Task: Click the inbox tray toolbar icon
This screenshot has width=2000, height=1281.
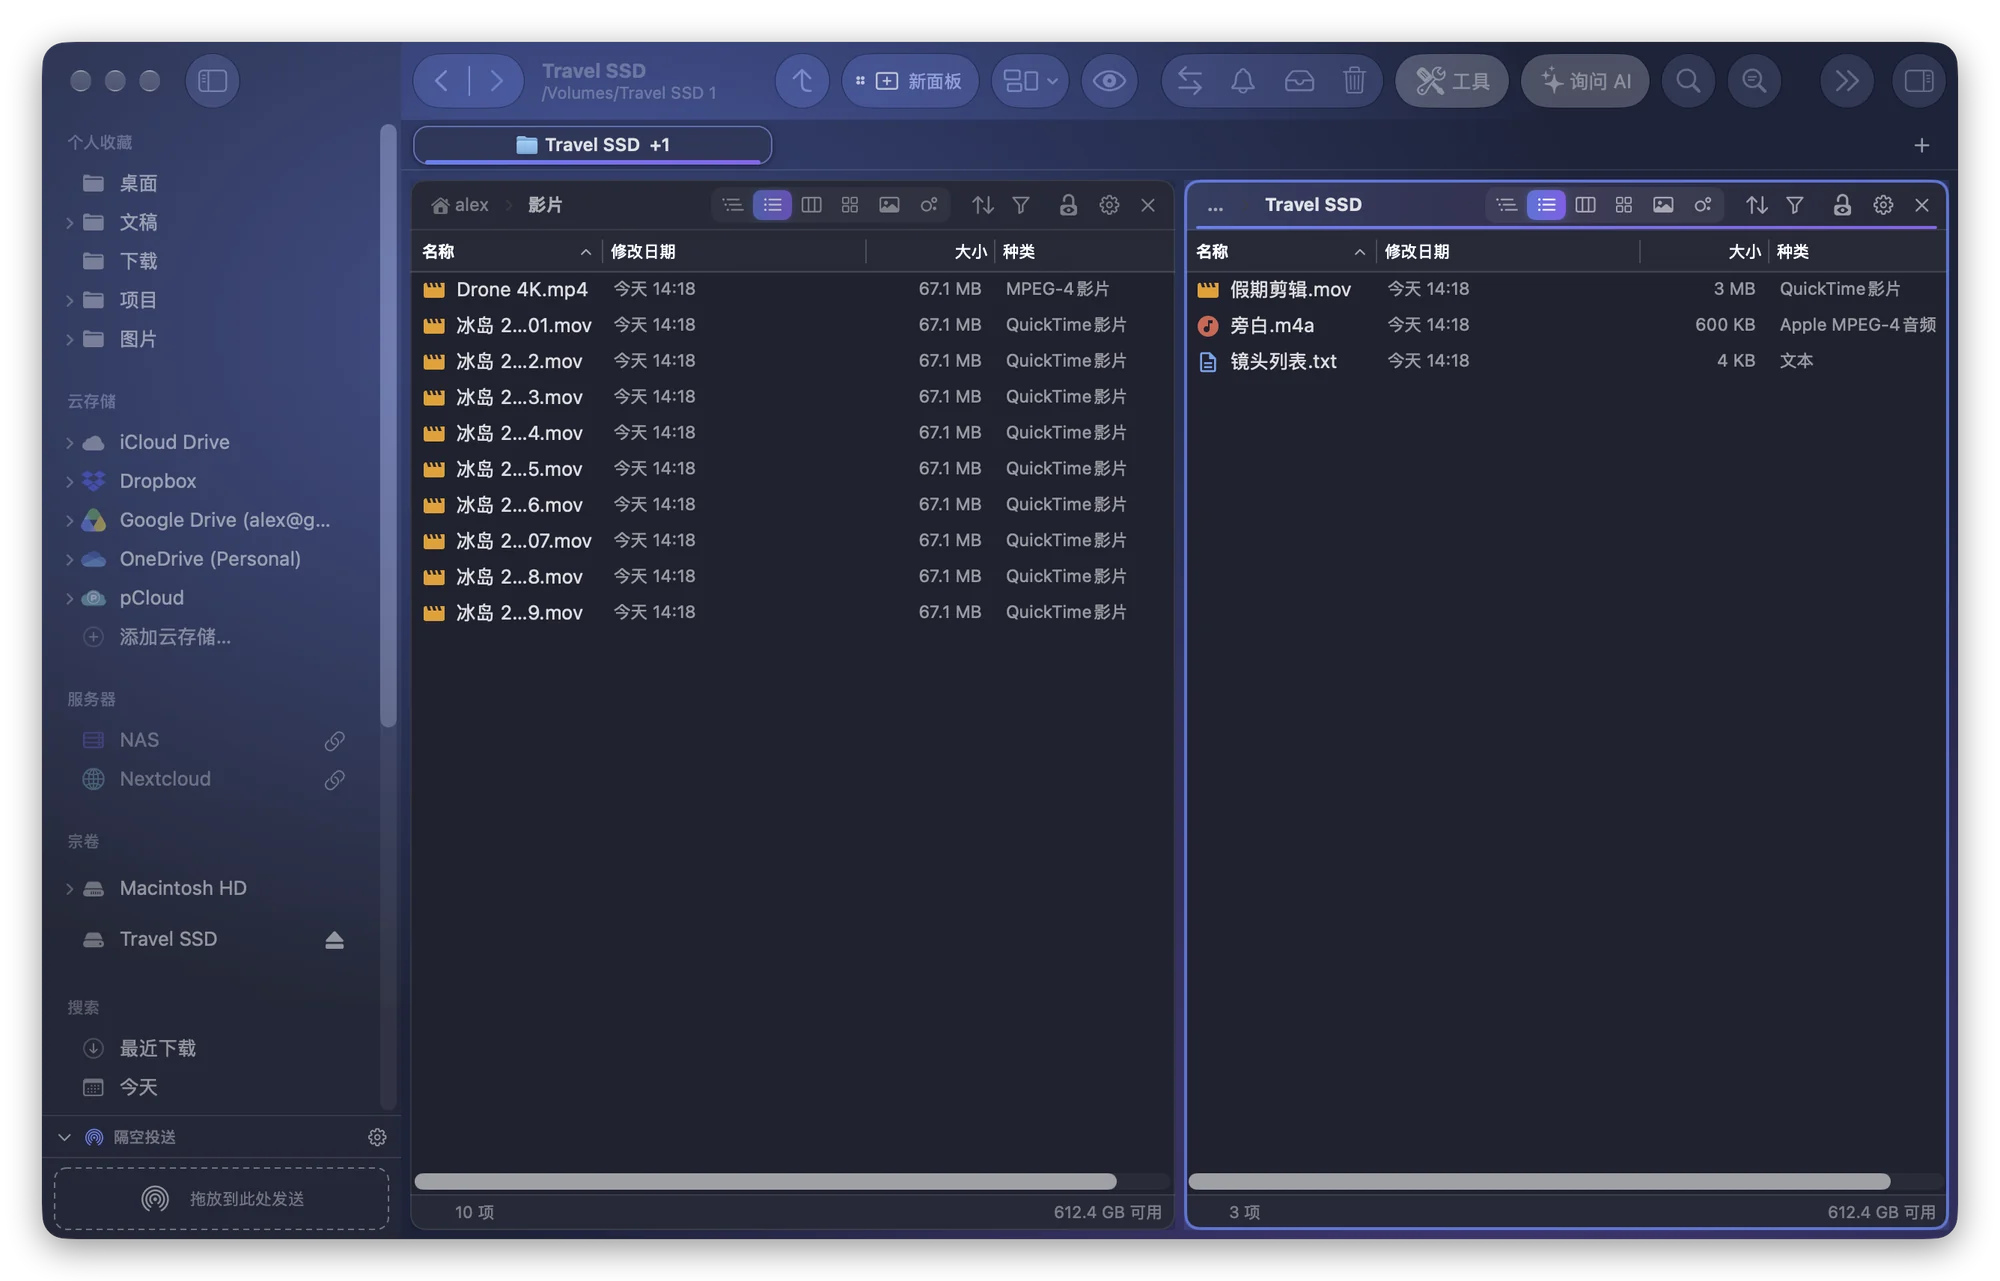Action: coord(1299,81)
